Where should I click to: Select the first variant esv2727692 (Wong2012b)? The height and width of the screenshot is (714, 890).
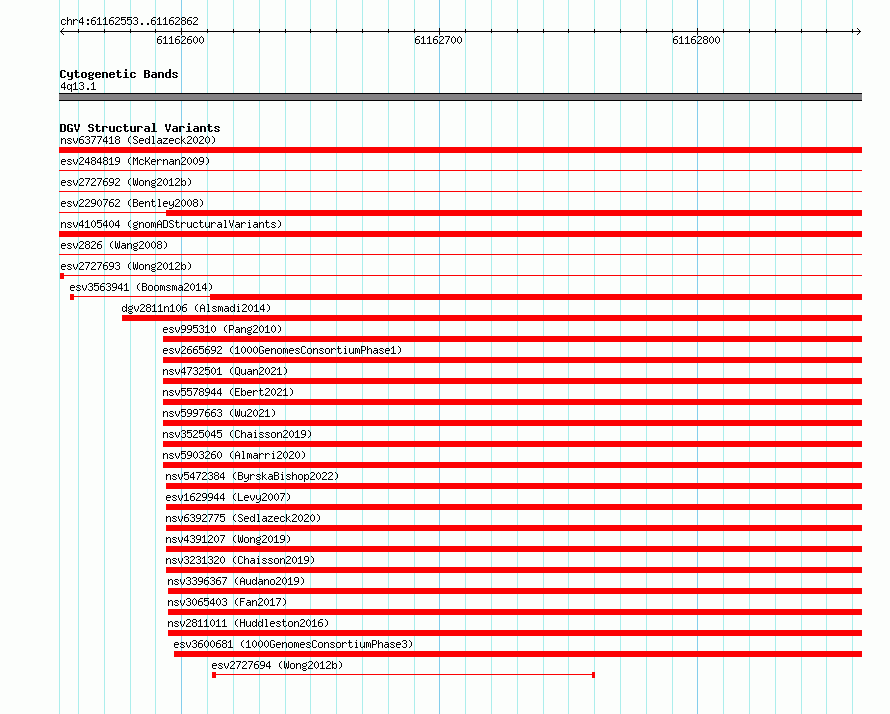[x=126, y=182]
